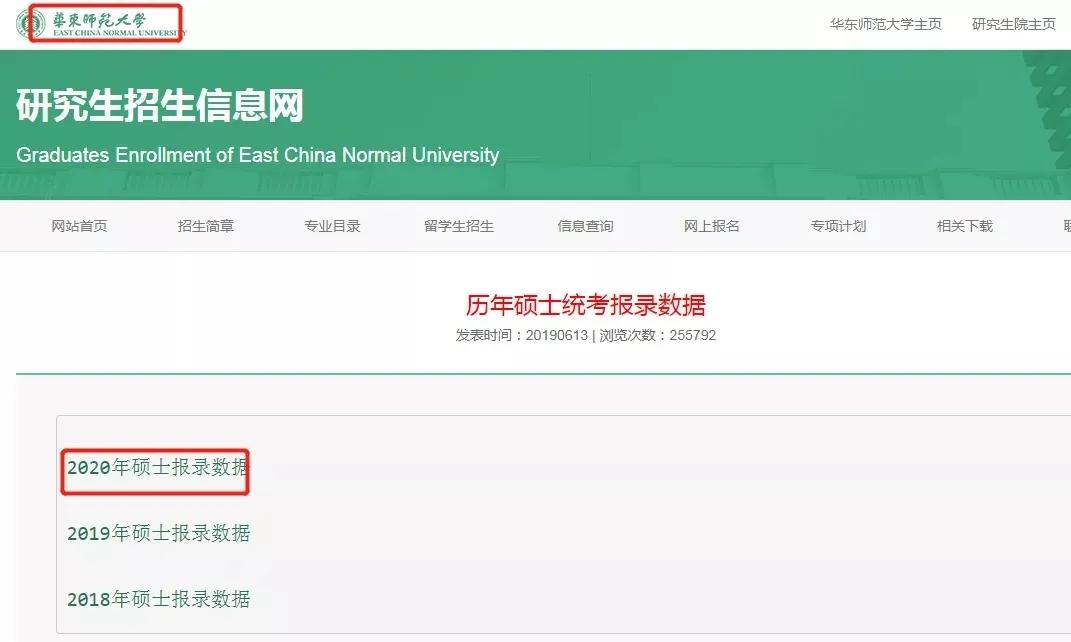The width and height of the screenshot is (1071, 642).
Task: Open 留学生招生 navigation item
Action: coord(458,226)
